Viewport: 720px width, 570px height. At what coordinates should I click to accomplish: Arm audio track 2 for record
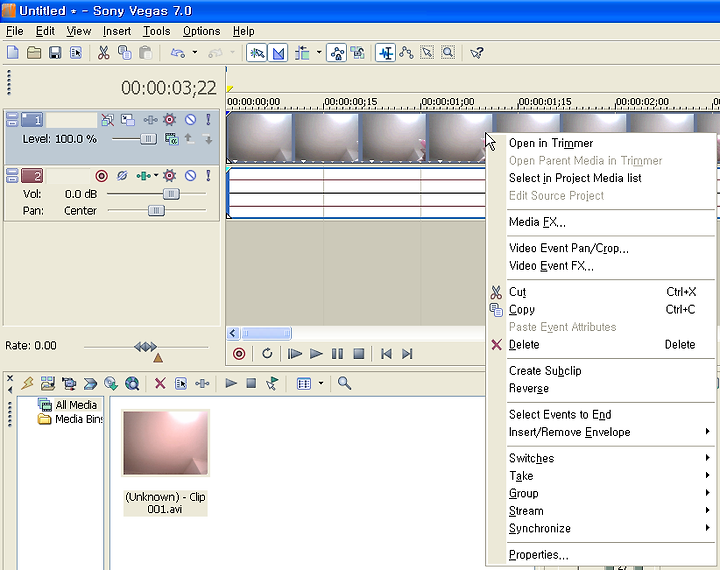(101, 175)
